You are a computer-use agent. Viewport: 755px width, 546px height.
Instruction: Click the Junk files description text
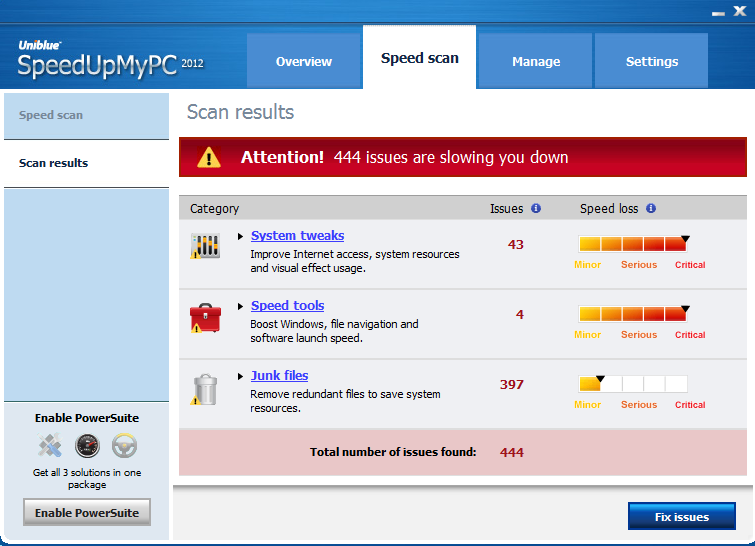click(345, 401)
